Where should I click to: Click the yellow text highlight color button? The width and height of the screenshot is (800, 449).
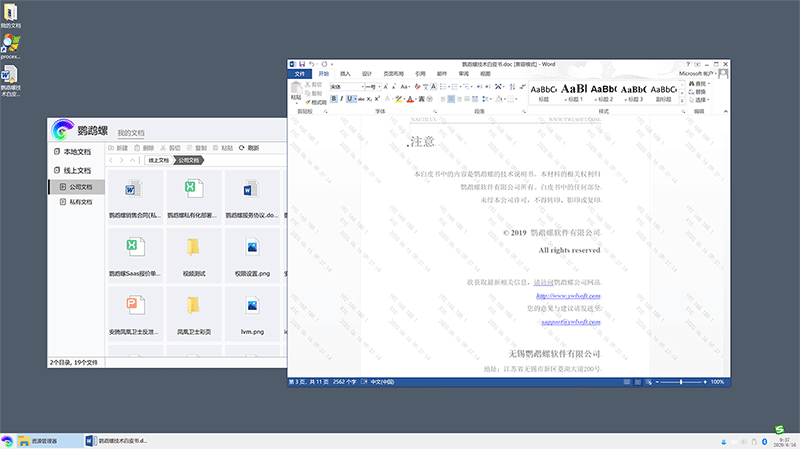tap(398, 99)
